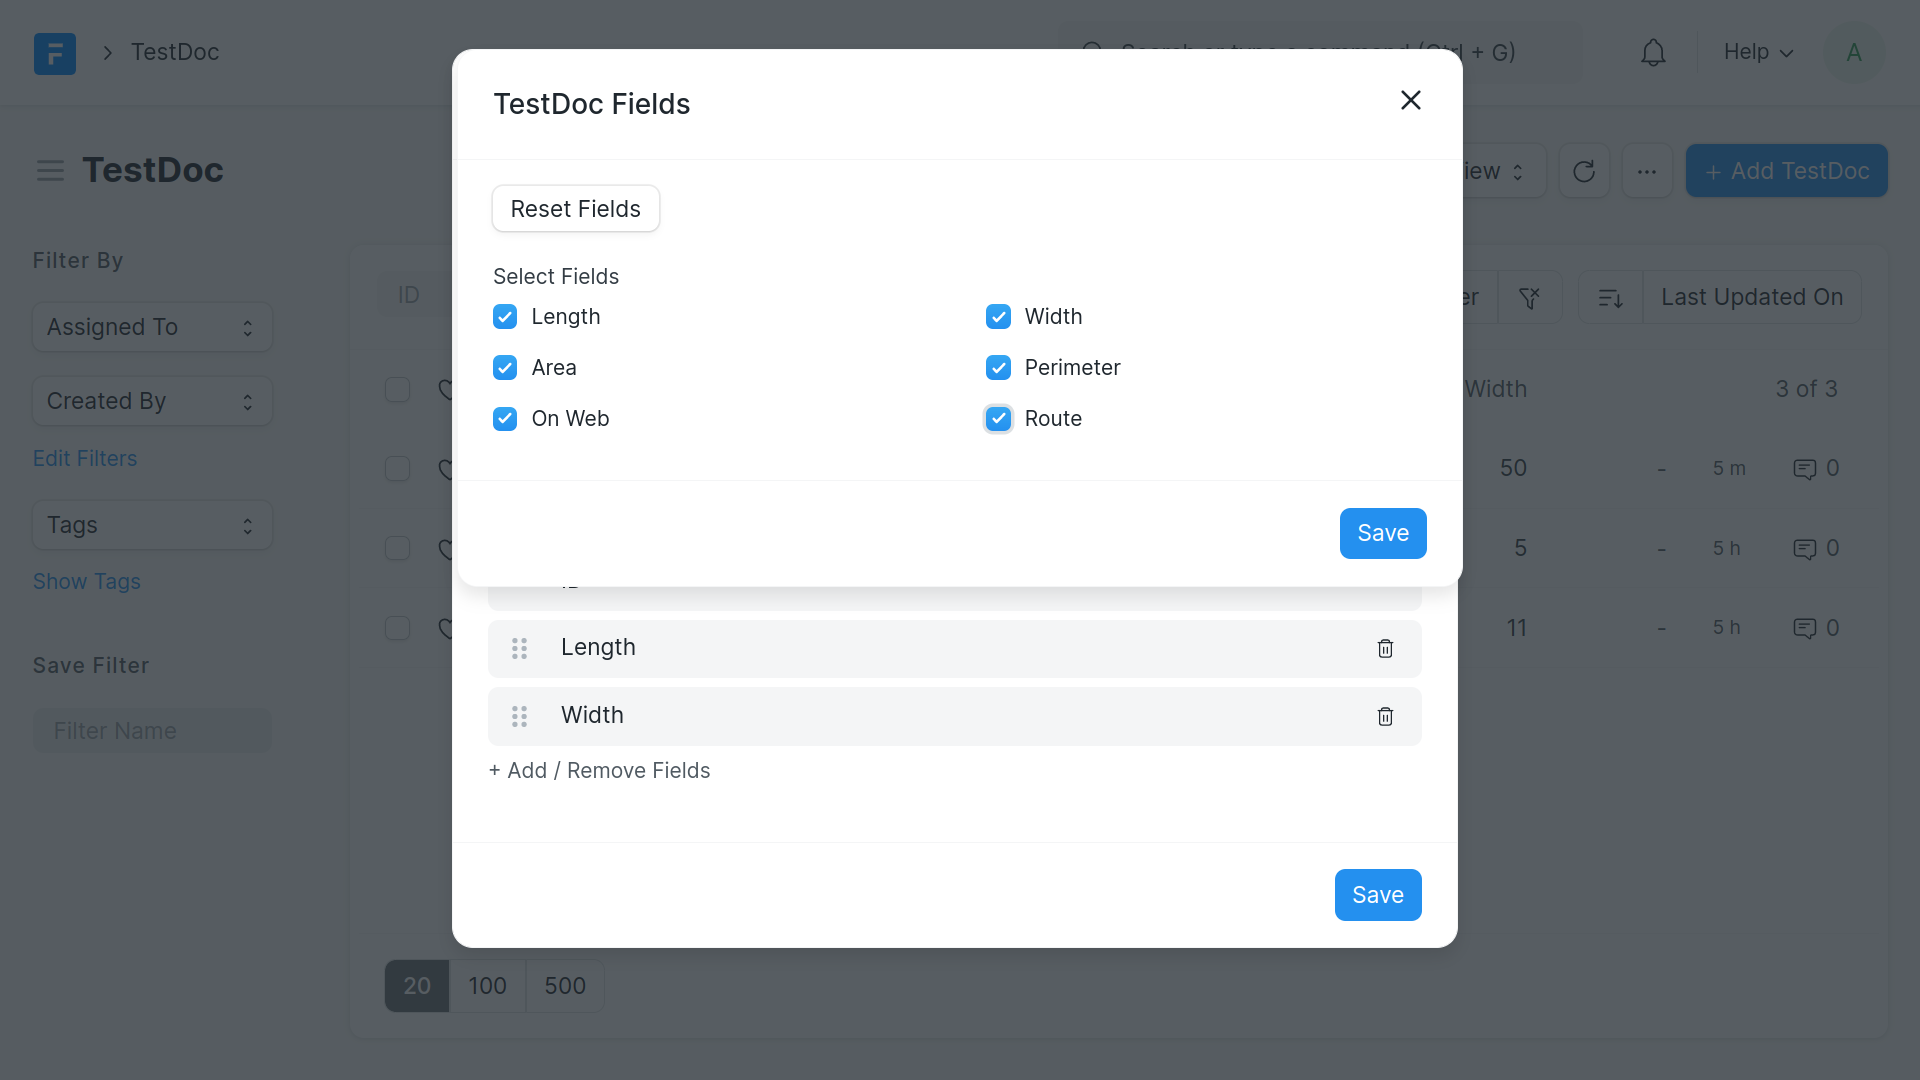Open the Assigned To filter dropdown
Screen dimensions: 1920x1080
point(152,328)
